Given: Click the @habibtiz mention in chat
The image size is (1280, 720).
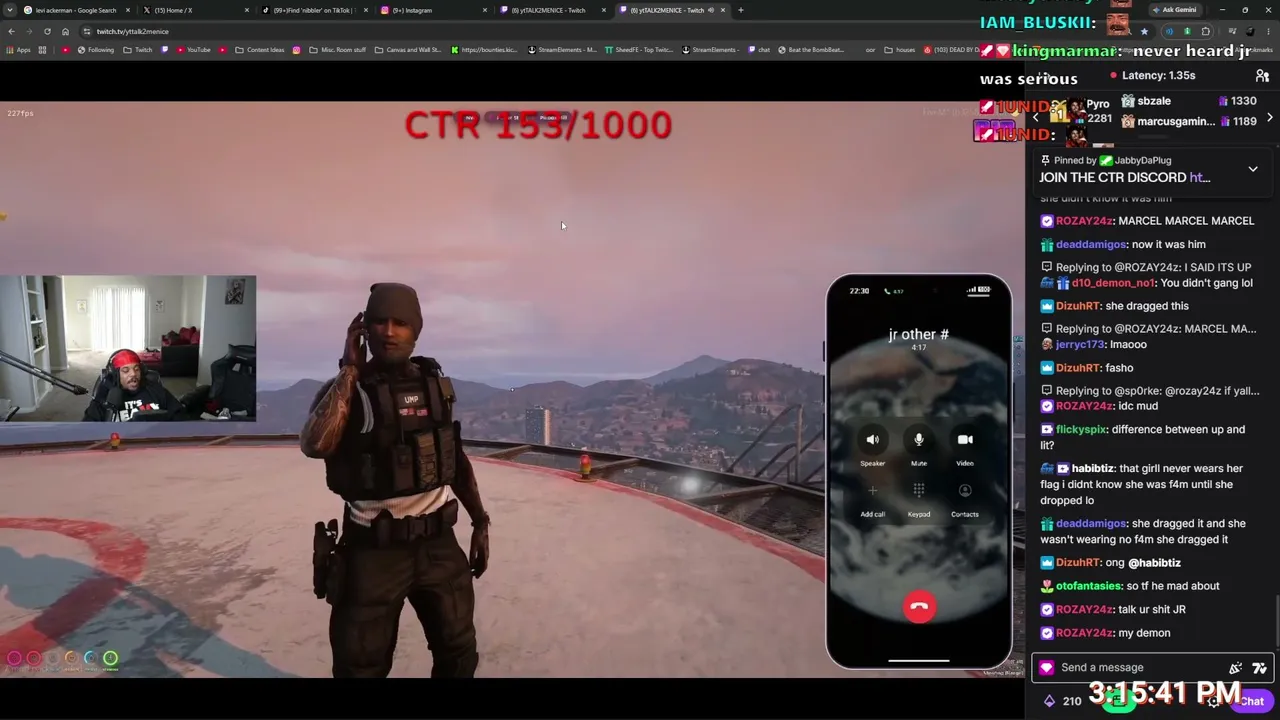Looking at the screenshot, I should pos(1154,563).
